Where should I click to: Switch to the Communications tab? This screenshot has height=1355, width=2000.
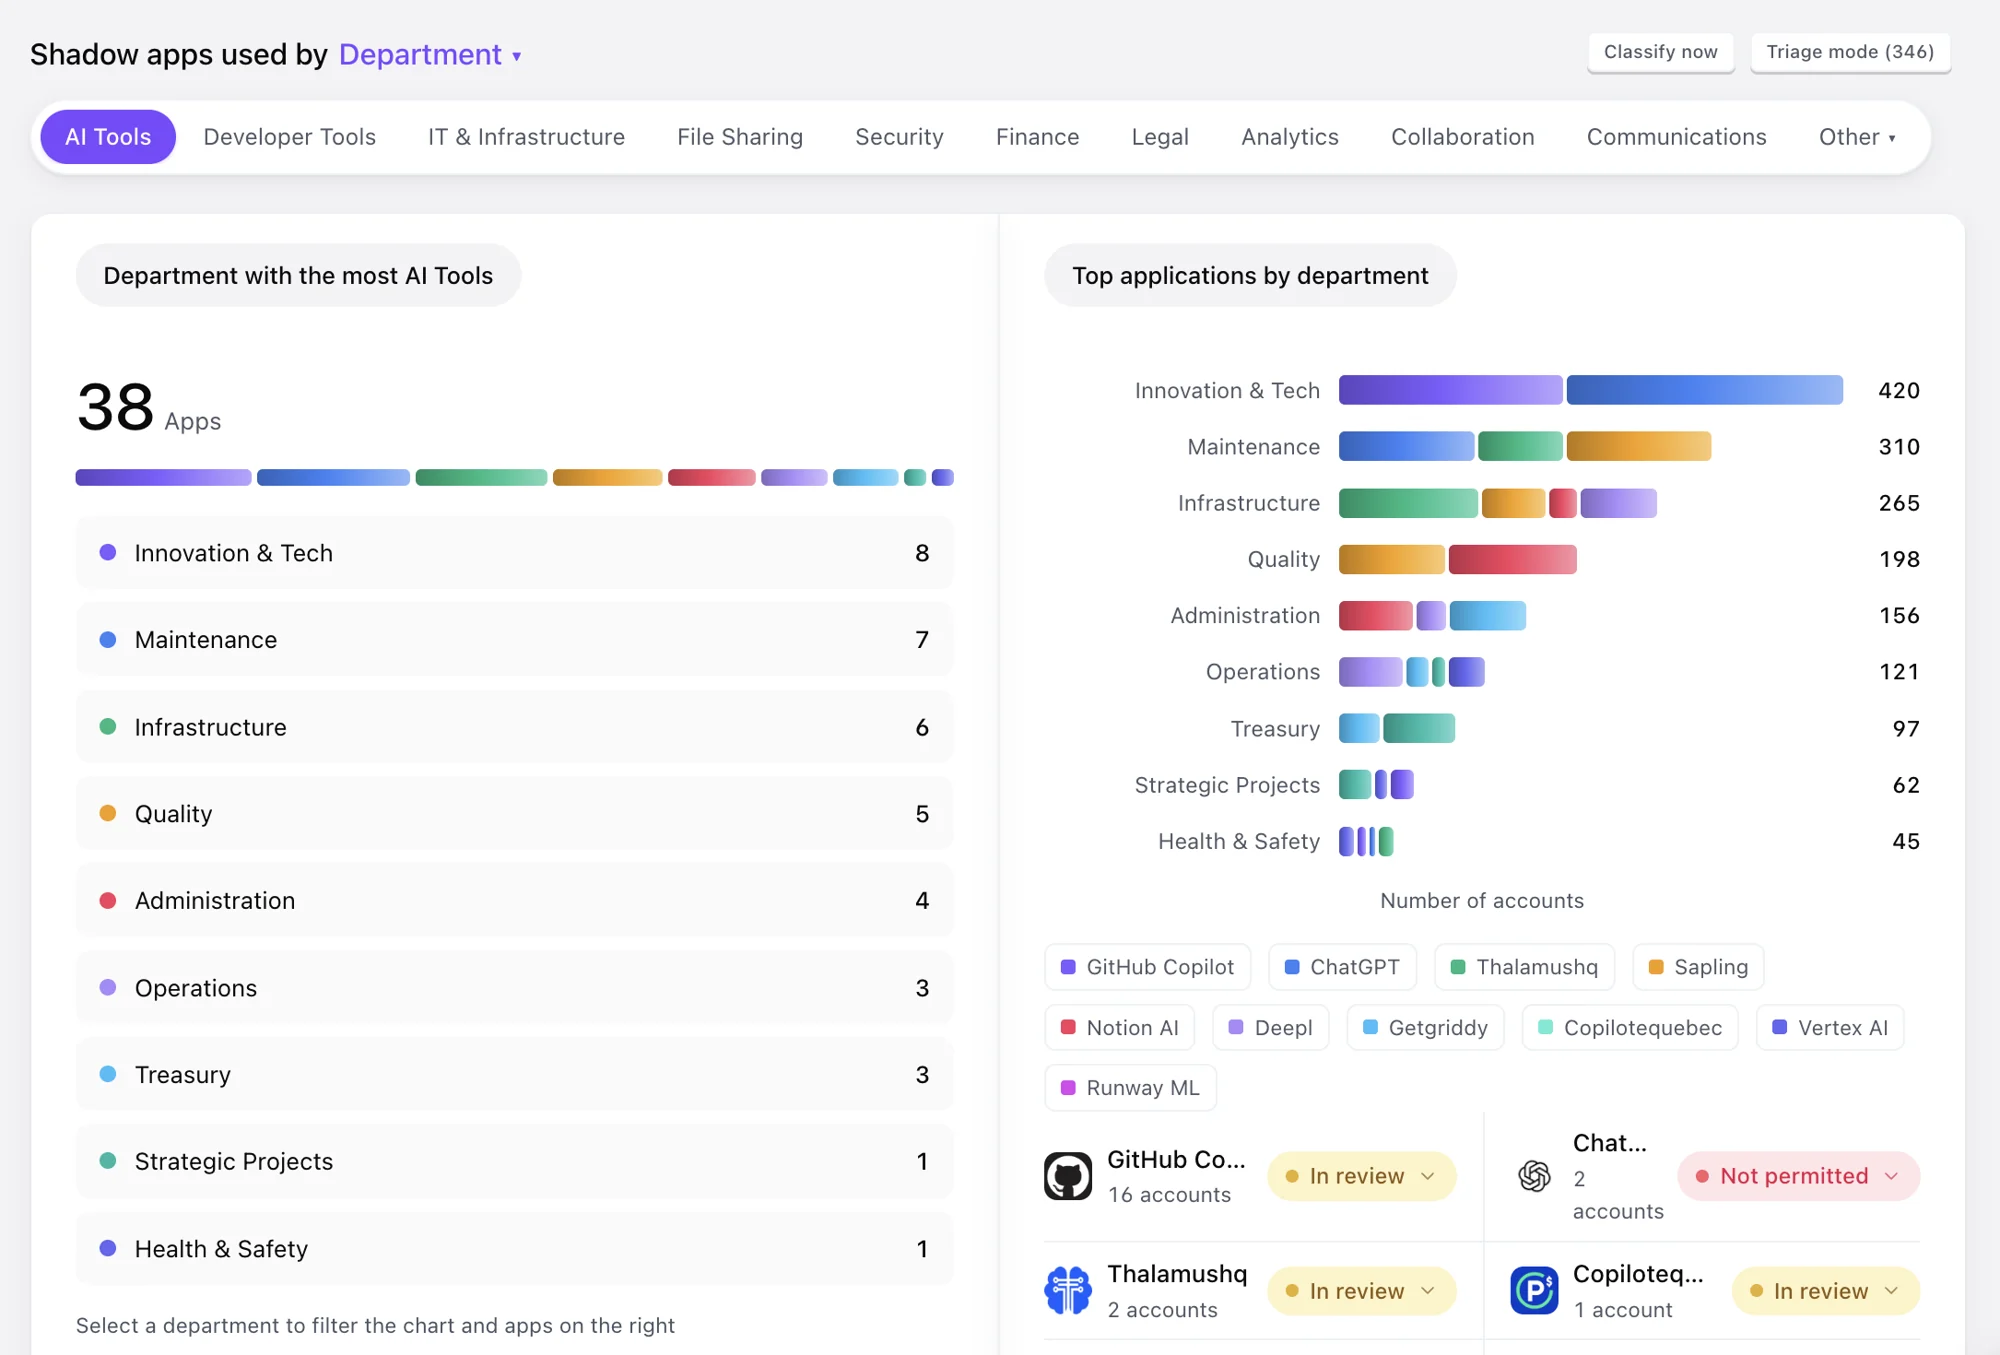1676,137
